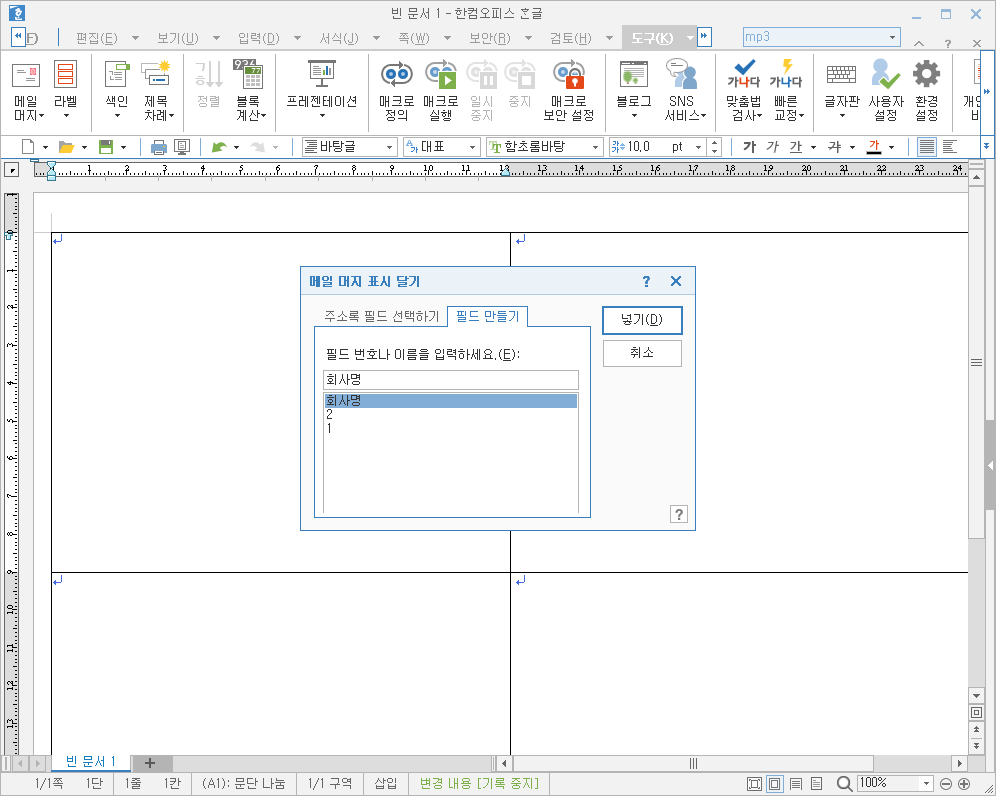Click the Print icon
The width and height of the screenshot is (996, 796).
pyautogui.click(x=159, y=147)
